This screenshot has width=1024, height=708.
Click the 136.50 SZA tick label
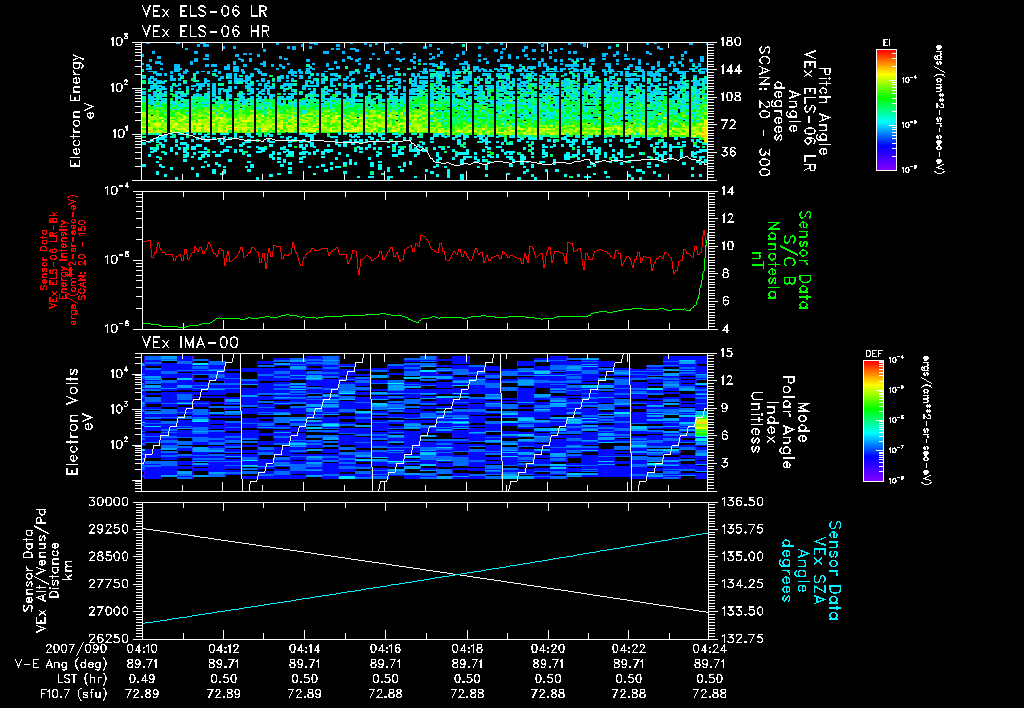point(741,502)
